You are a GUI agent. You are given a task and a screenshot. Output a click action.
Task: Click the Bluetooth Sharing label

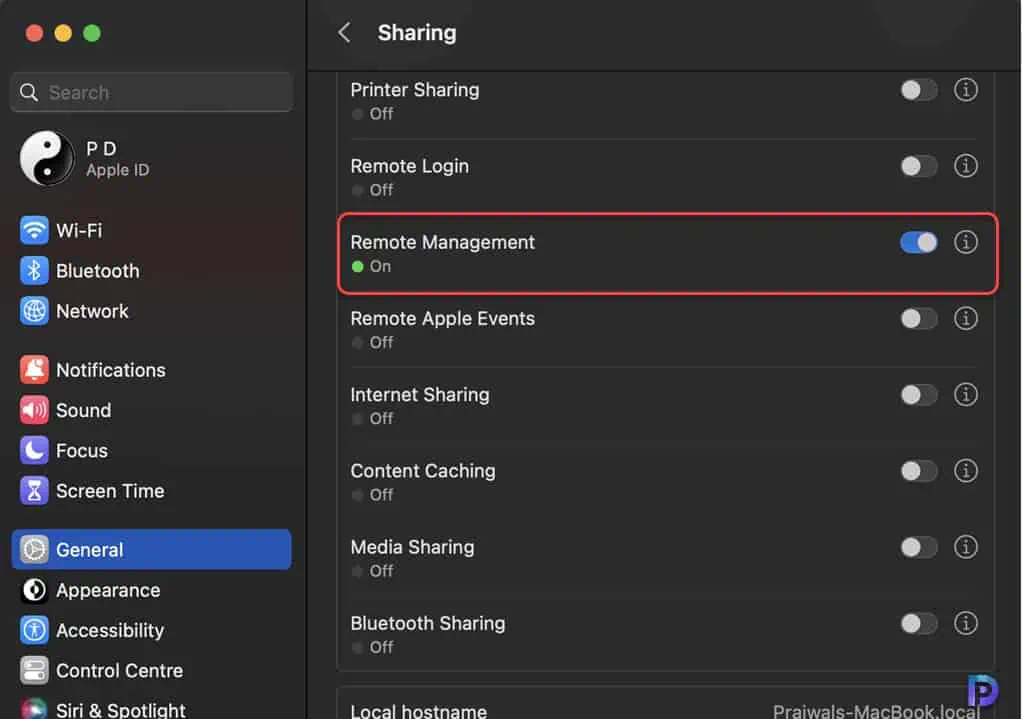(428, 624)
